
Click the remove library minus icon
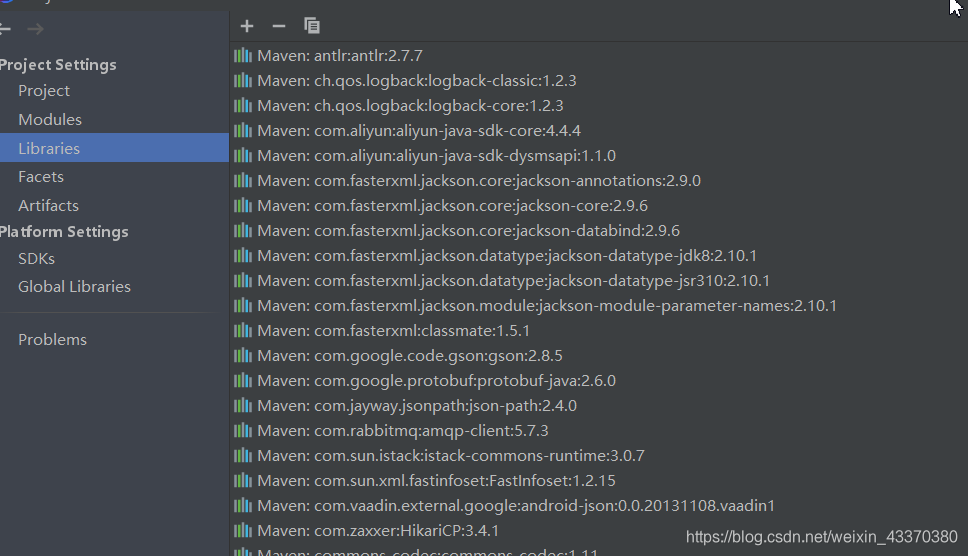click(279, 26)
